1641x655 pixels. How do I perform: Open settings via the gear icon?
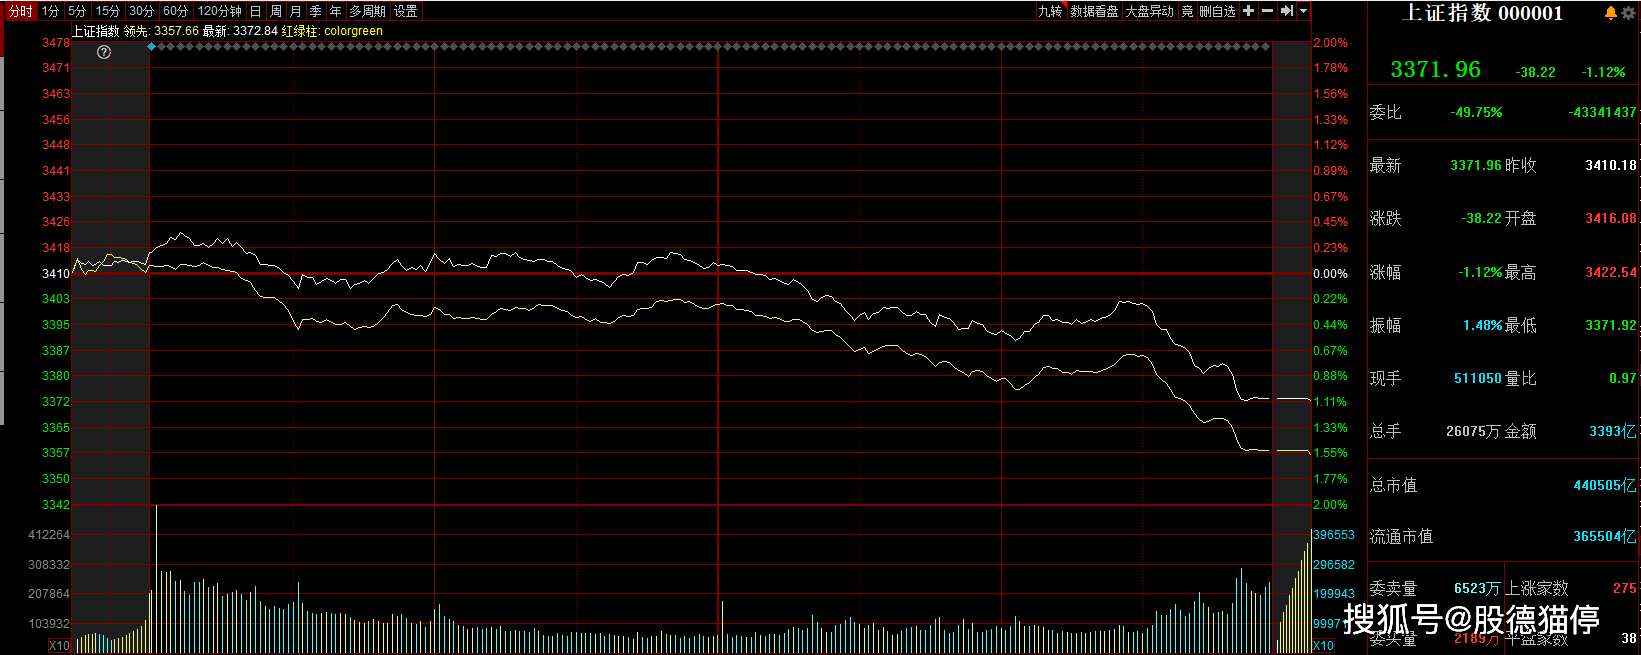(x=1628, y=13)
